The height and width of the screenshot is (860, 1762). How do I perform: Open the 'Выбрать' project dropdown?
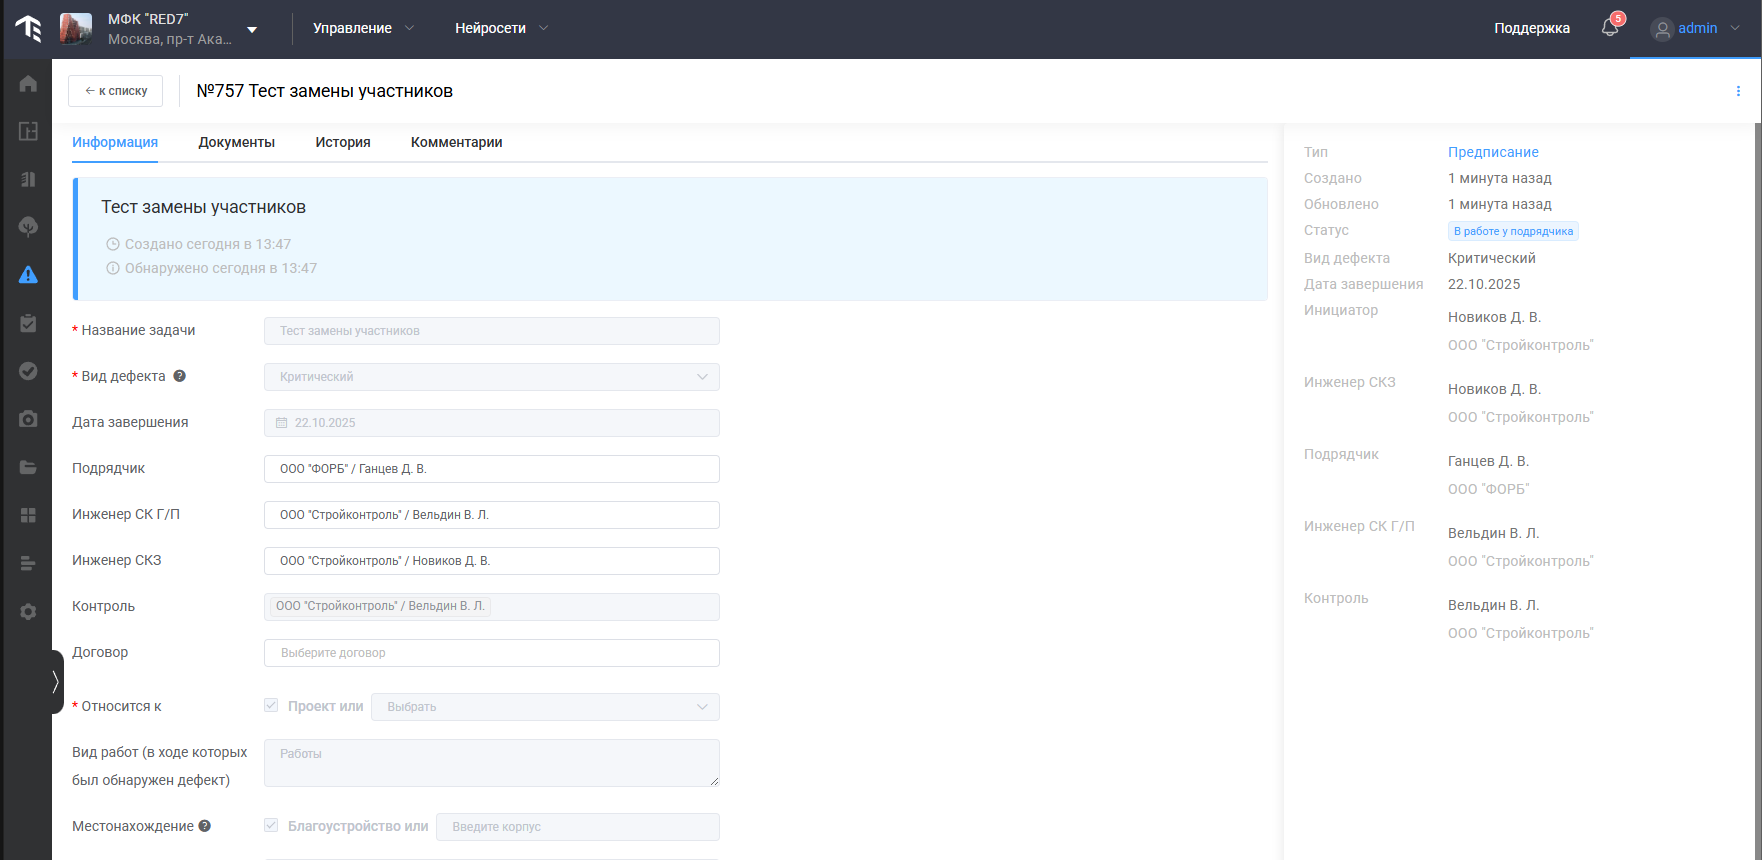click(545, 707)
